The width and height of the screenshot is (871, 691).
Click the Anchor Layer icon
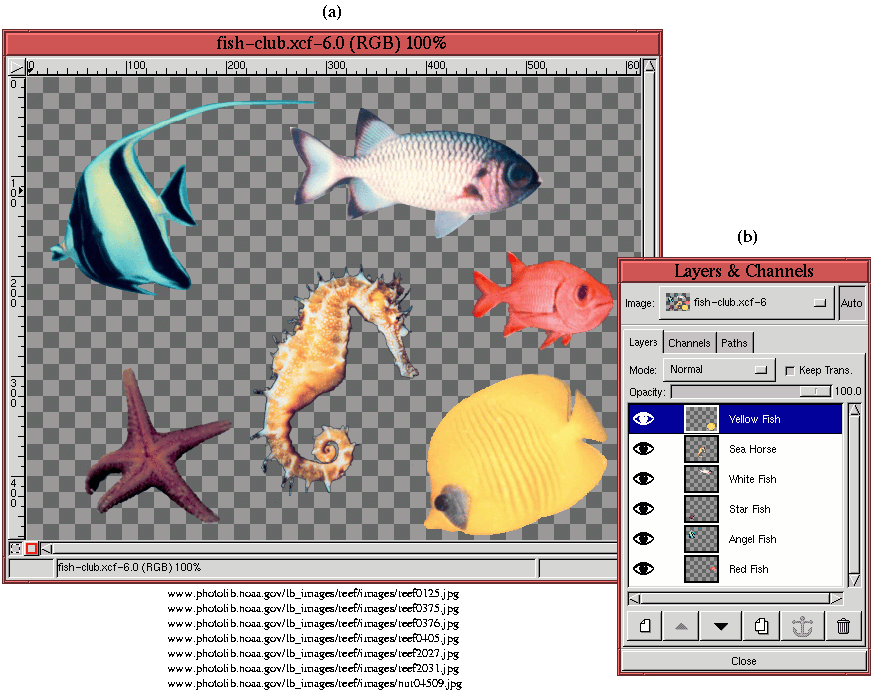point(802,626)
